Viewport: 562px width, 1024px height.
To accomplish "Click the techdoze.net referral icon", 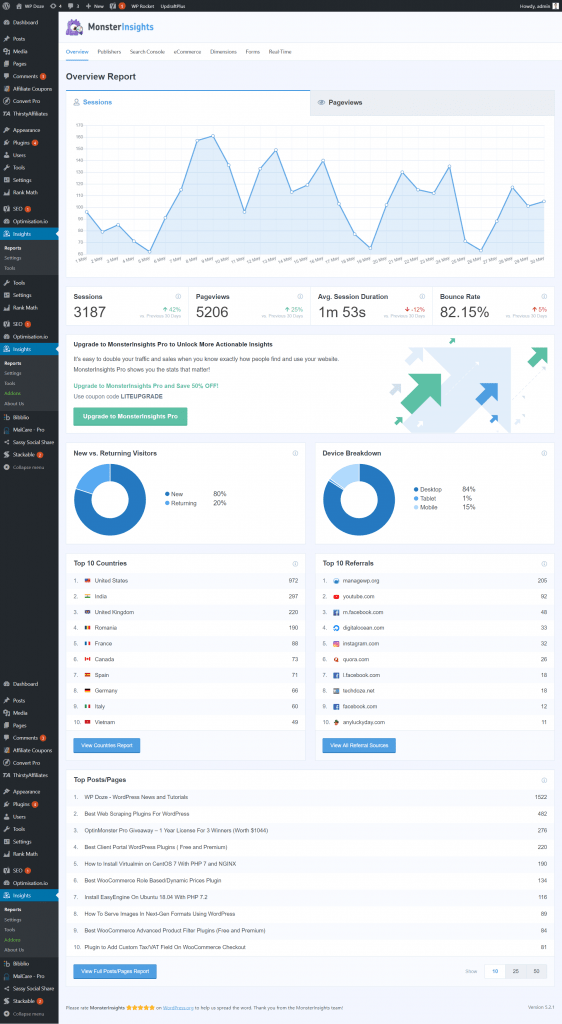I will pos(336,690).
